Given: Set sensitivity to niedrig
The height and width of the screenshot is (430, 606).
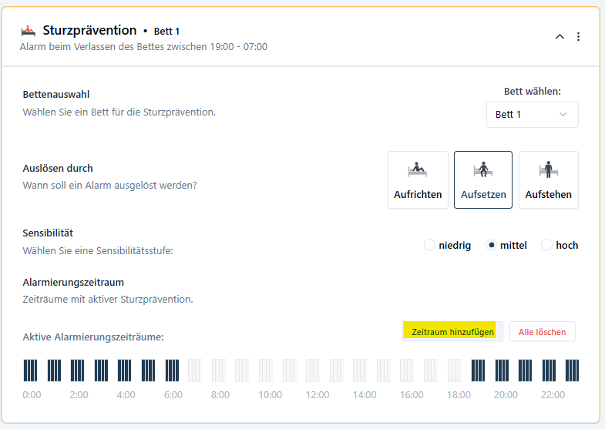Looking at the screenshot, I should [x=430, y=245].
